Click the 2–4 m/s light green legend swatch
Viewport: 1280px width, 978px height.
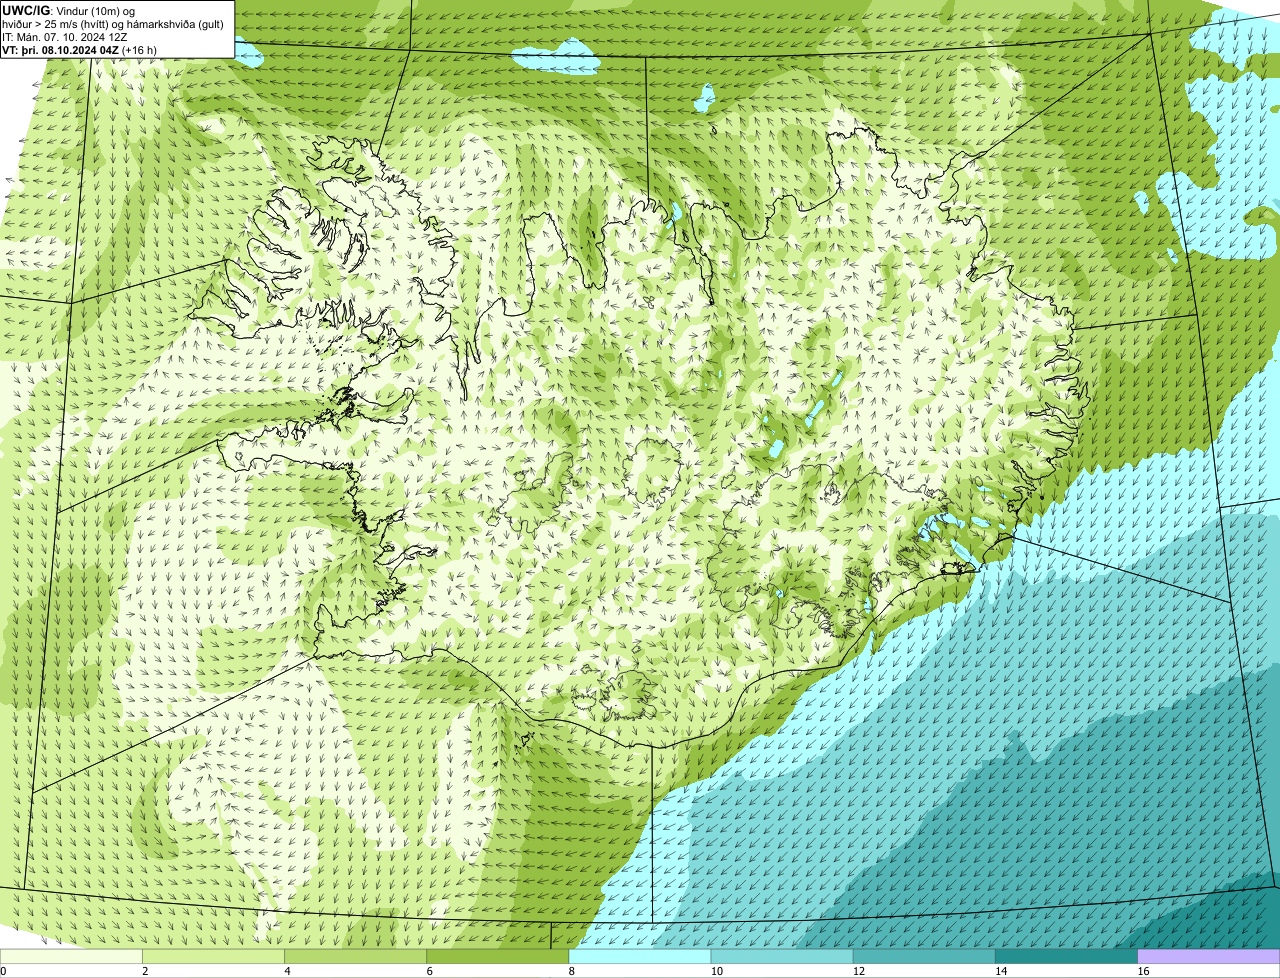(x=213, y=956)
